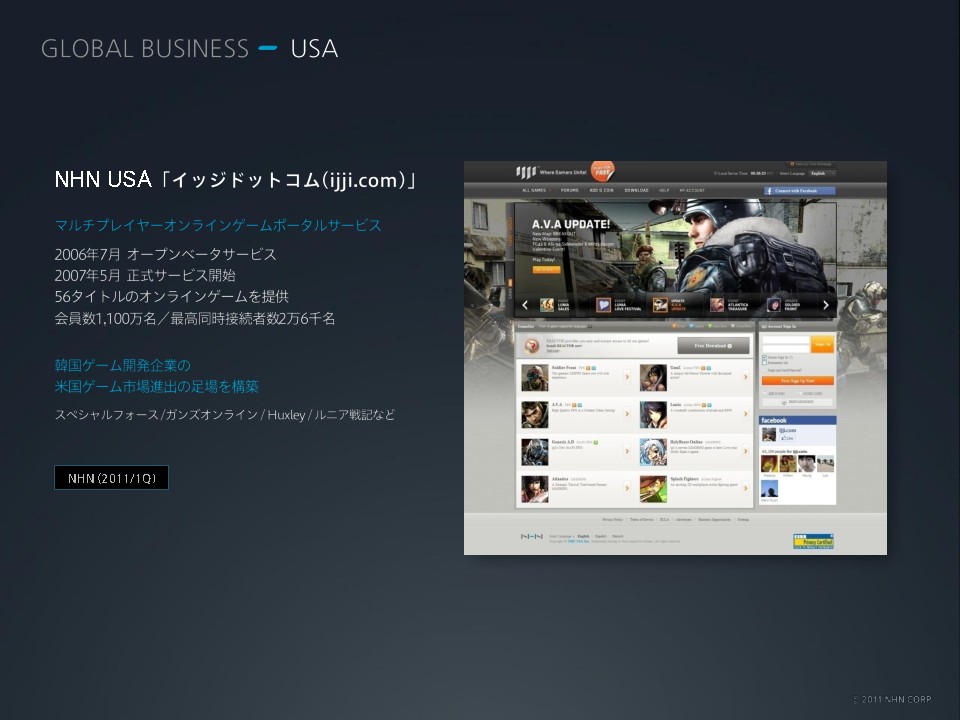This screenshot has height=720, width=960.
Task: Click the orange Play for Free badge
Action: 602,171
